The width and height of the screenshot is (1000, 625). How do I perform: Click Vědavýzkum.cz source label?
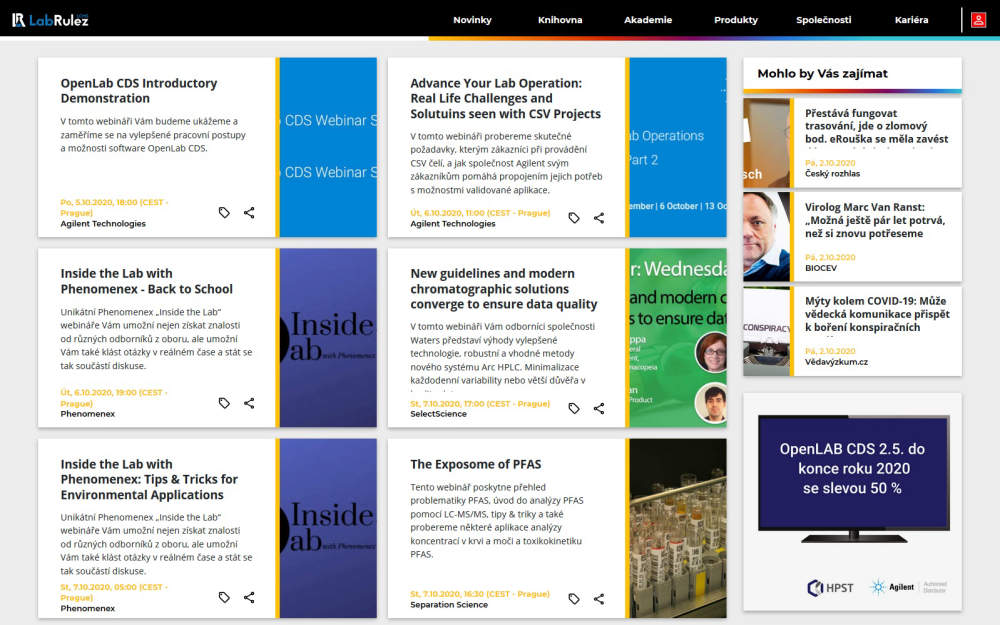[x=836, y=362]
